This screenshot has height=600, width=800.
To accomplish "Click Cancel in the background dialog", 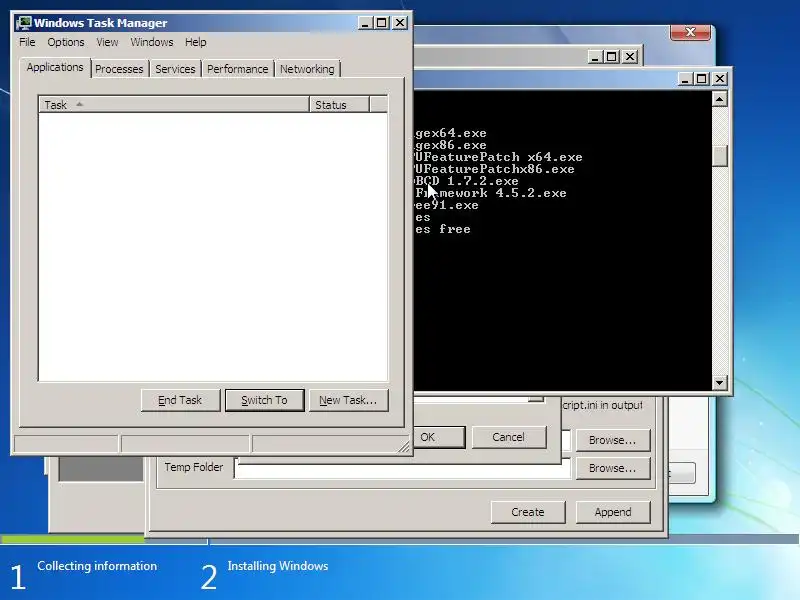I will click(x=509, y=437).
